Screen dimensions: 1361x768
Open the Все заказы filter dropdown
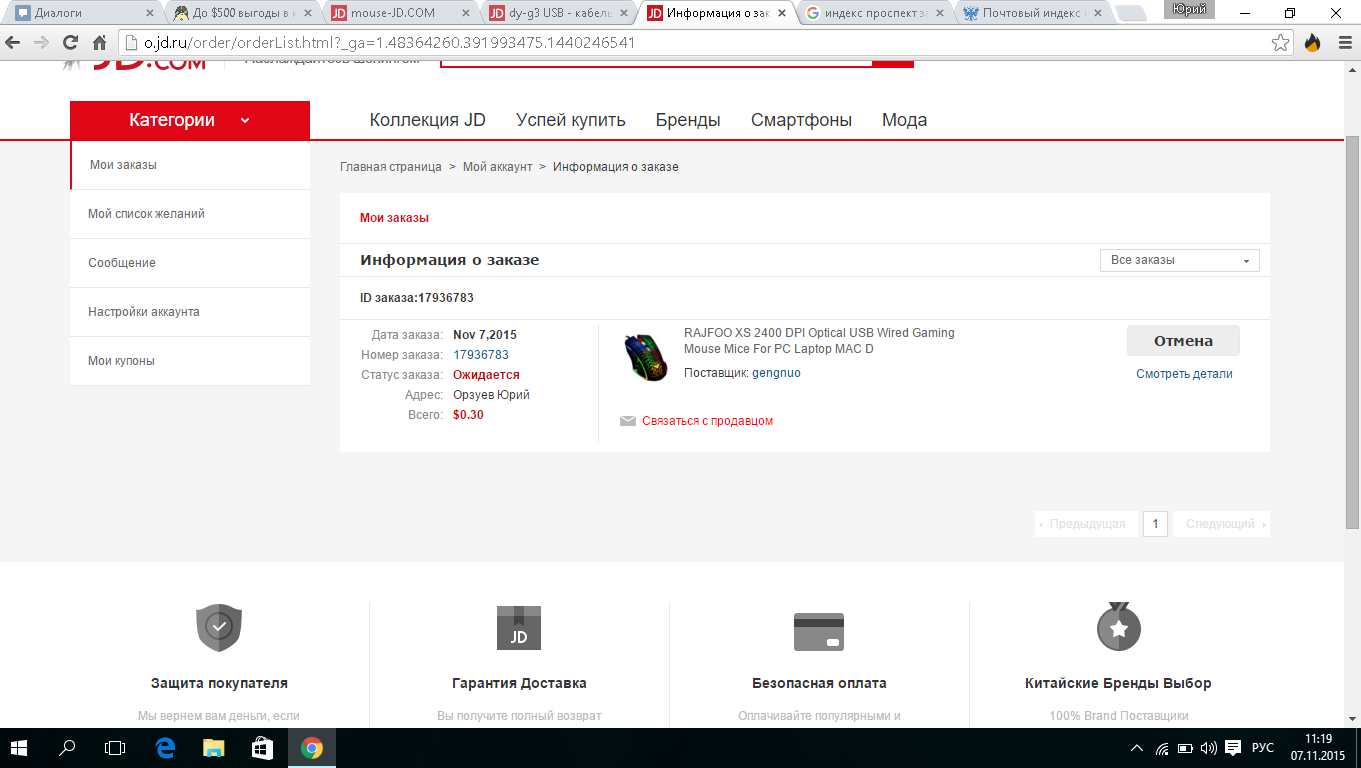pyautogui.click(x=1179, y=260)
